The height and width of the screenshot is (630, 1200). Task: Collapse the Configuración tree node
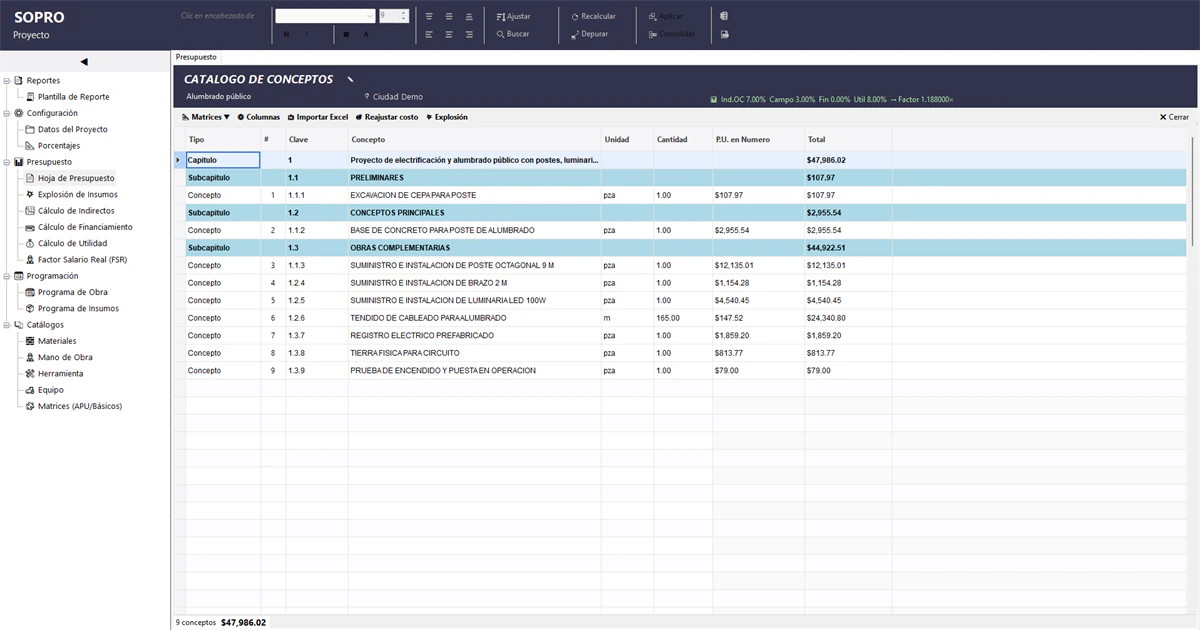[x=7, y=113]
